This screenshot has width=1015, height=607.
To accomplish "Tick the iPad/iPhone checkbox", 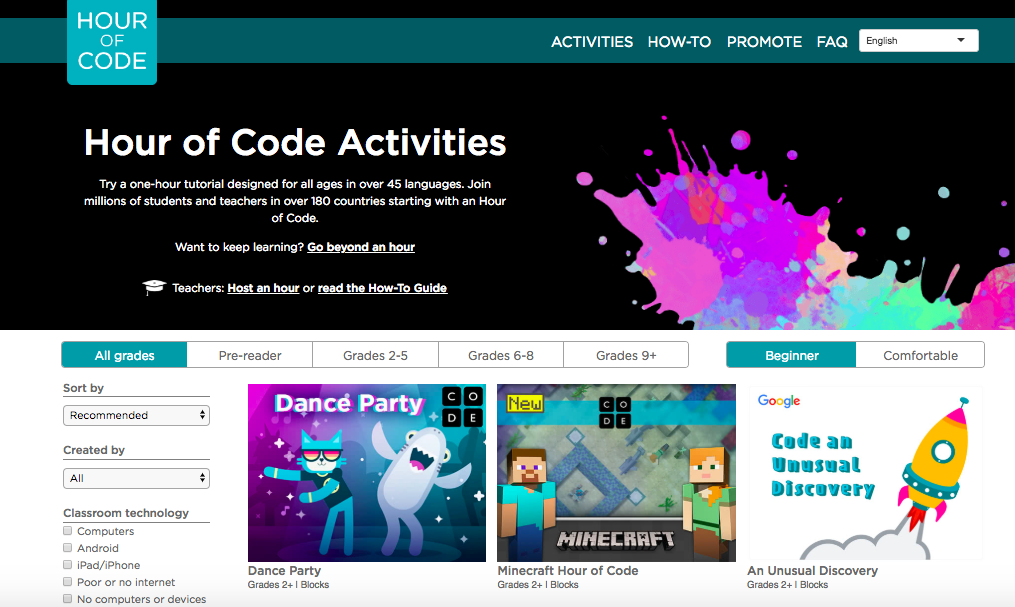I will 68,565.
